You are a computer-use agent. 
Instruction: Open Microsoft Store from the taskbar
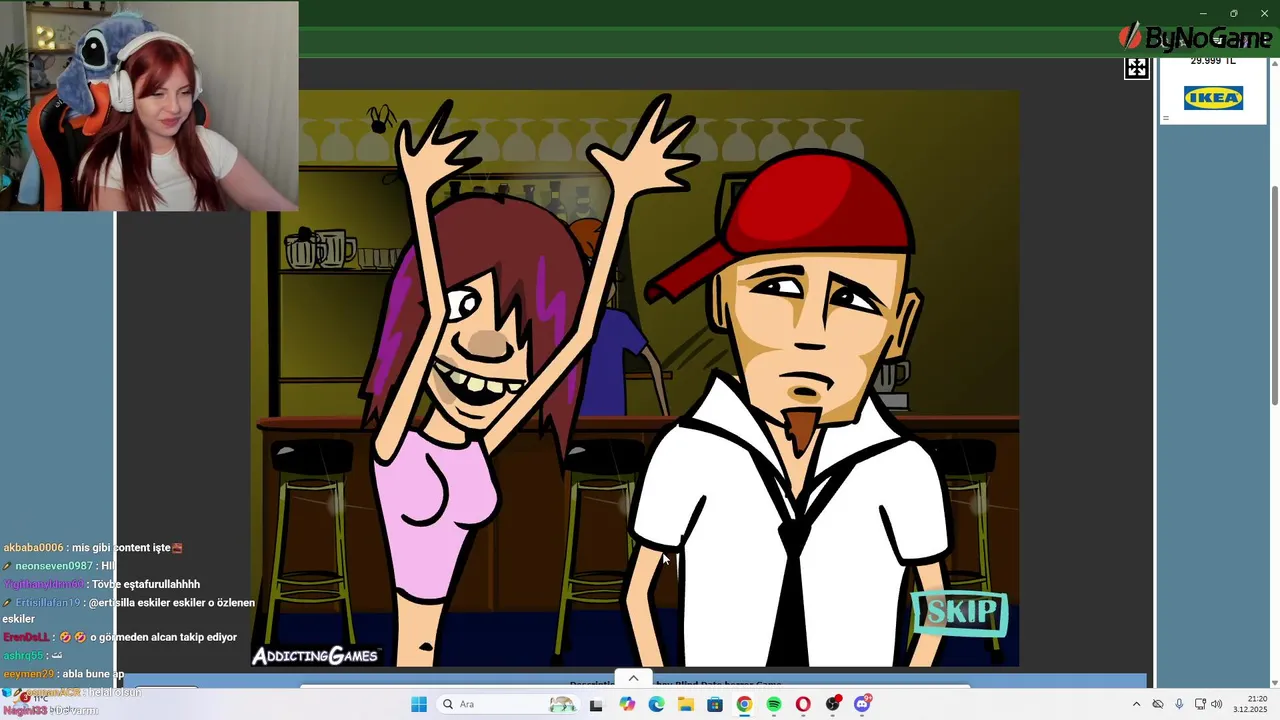pos(715,704)
